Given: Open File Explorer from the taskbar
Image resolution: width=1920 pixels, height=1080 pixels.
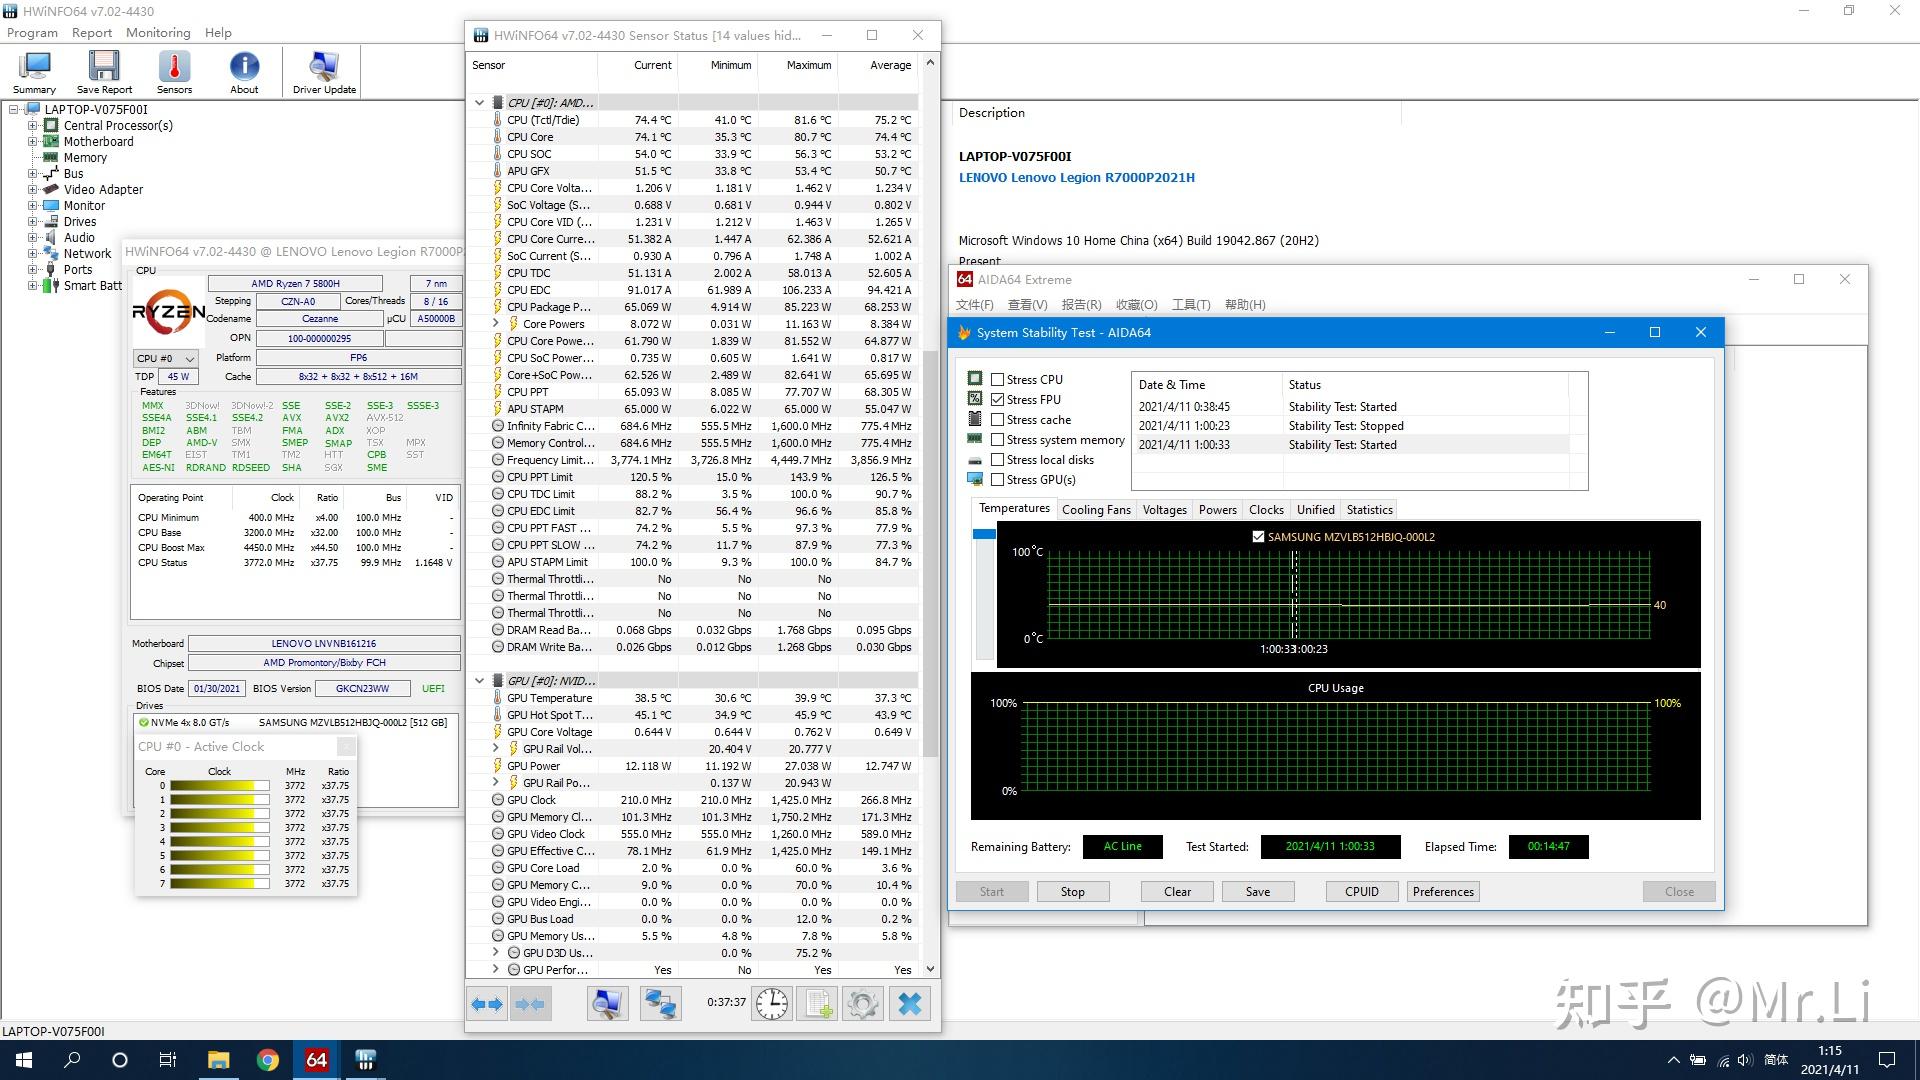Looking at the screenshot, I should click(218, 1060).
